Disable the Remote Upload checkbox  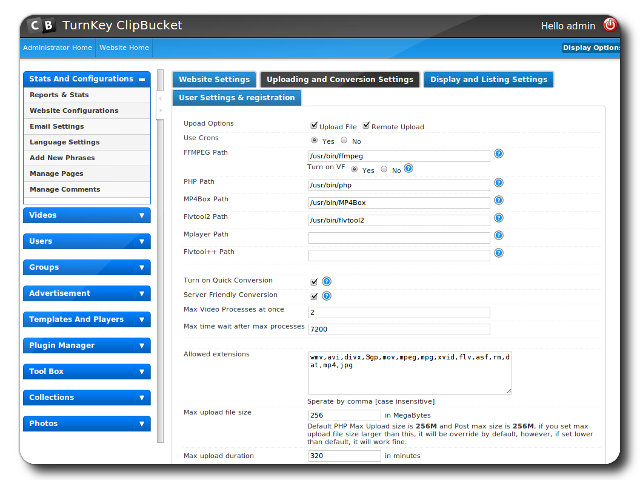coord(366,126)
